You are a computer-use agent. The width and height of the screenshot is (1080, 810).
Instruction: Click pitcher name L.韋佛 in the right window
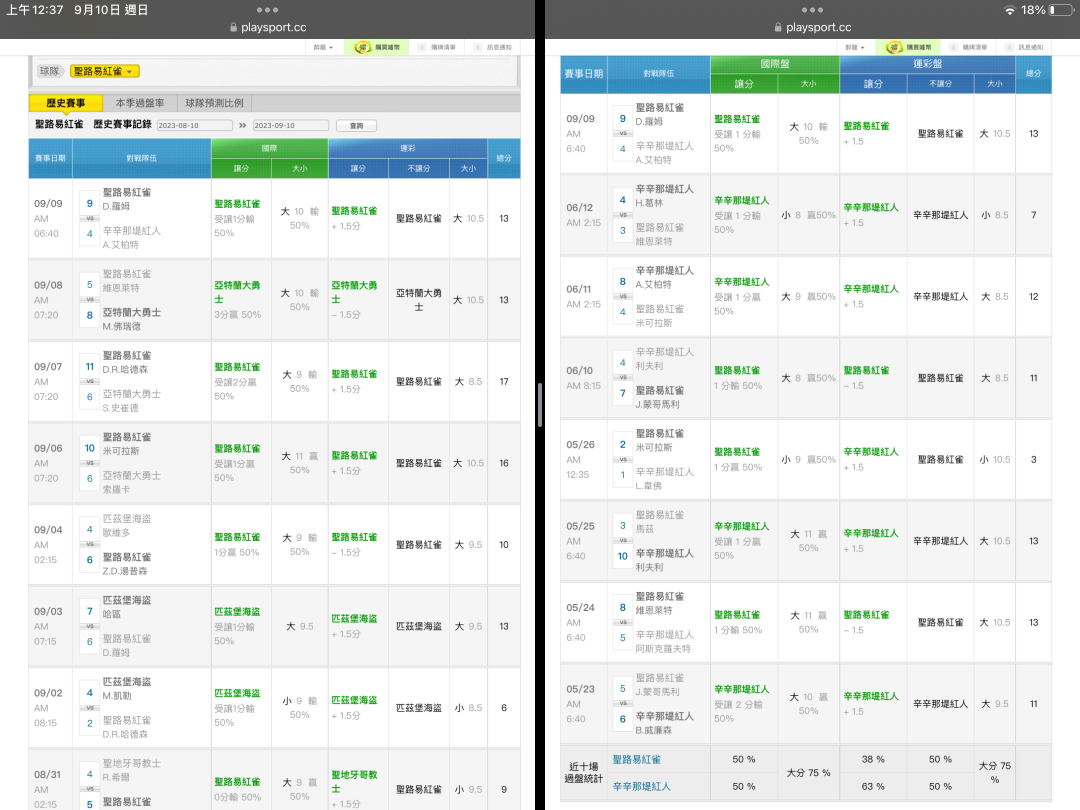coord(648,486)
